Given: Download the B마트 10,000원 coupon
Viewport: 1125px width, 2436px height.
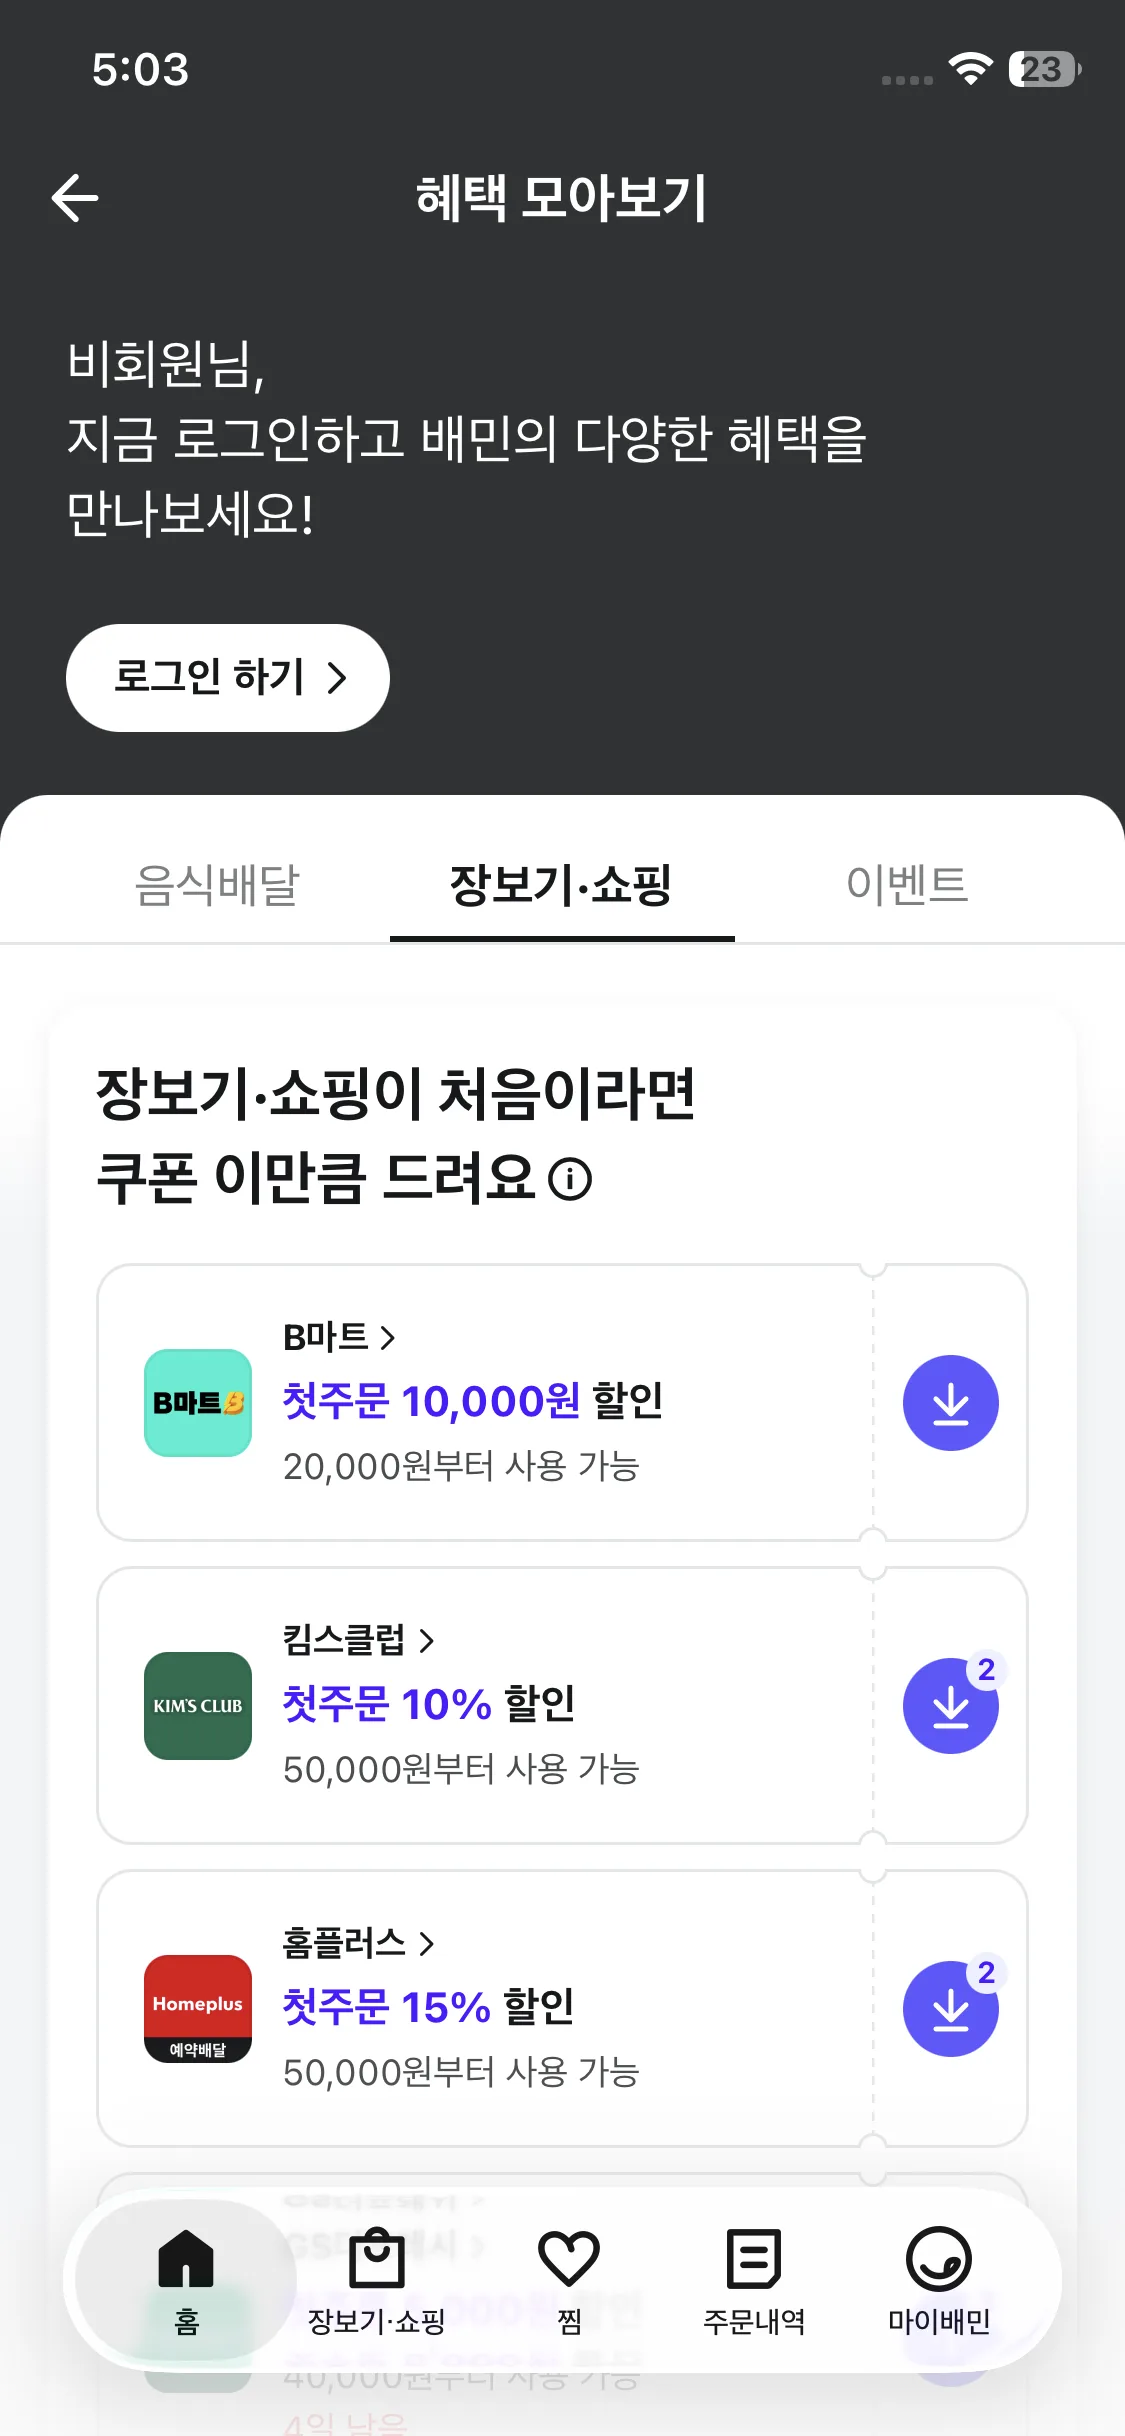Looking at the screenshot, I should 950,1403.
